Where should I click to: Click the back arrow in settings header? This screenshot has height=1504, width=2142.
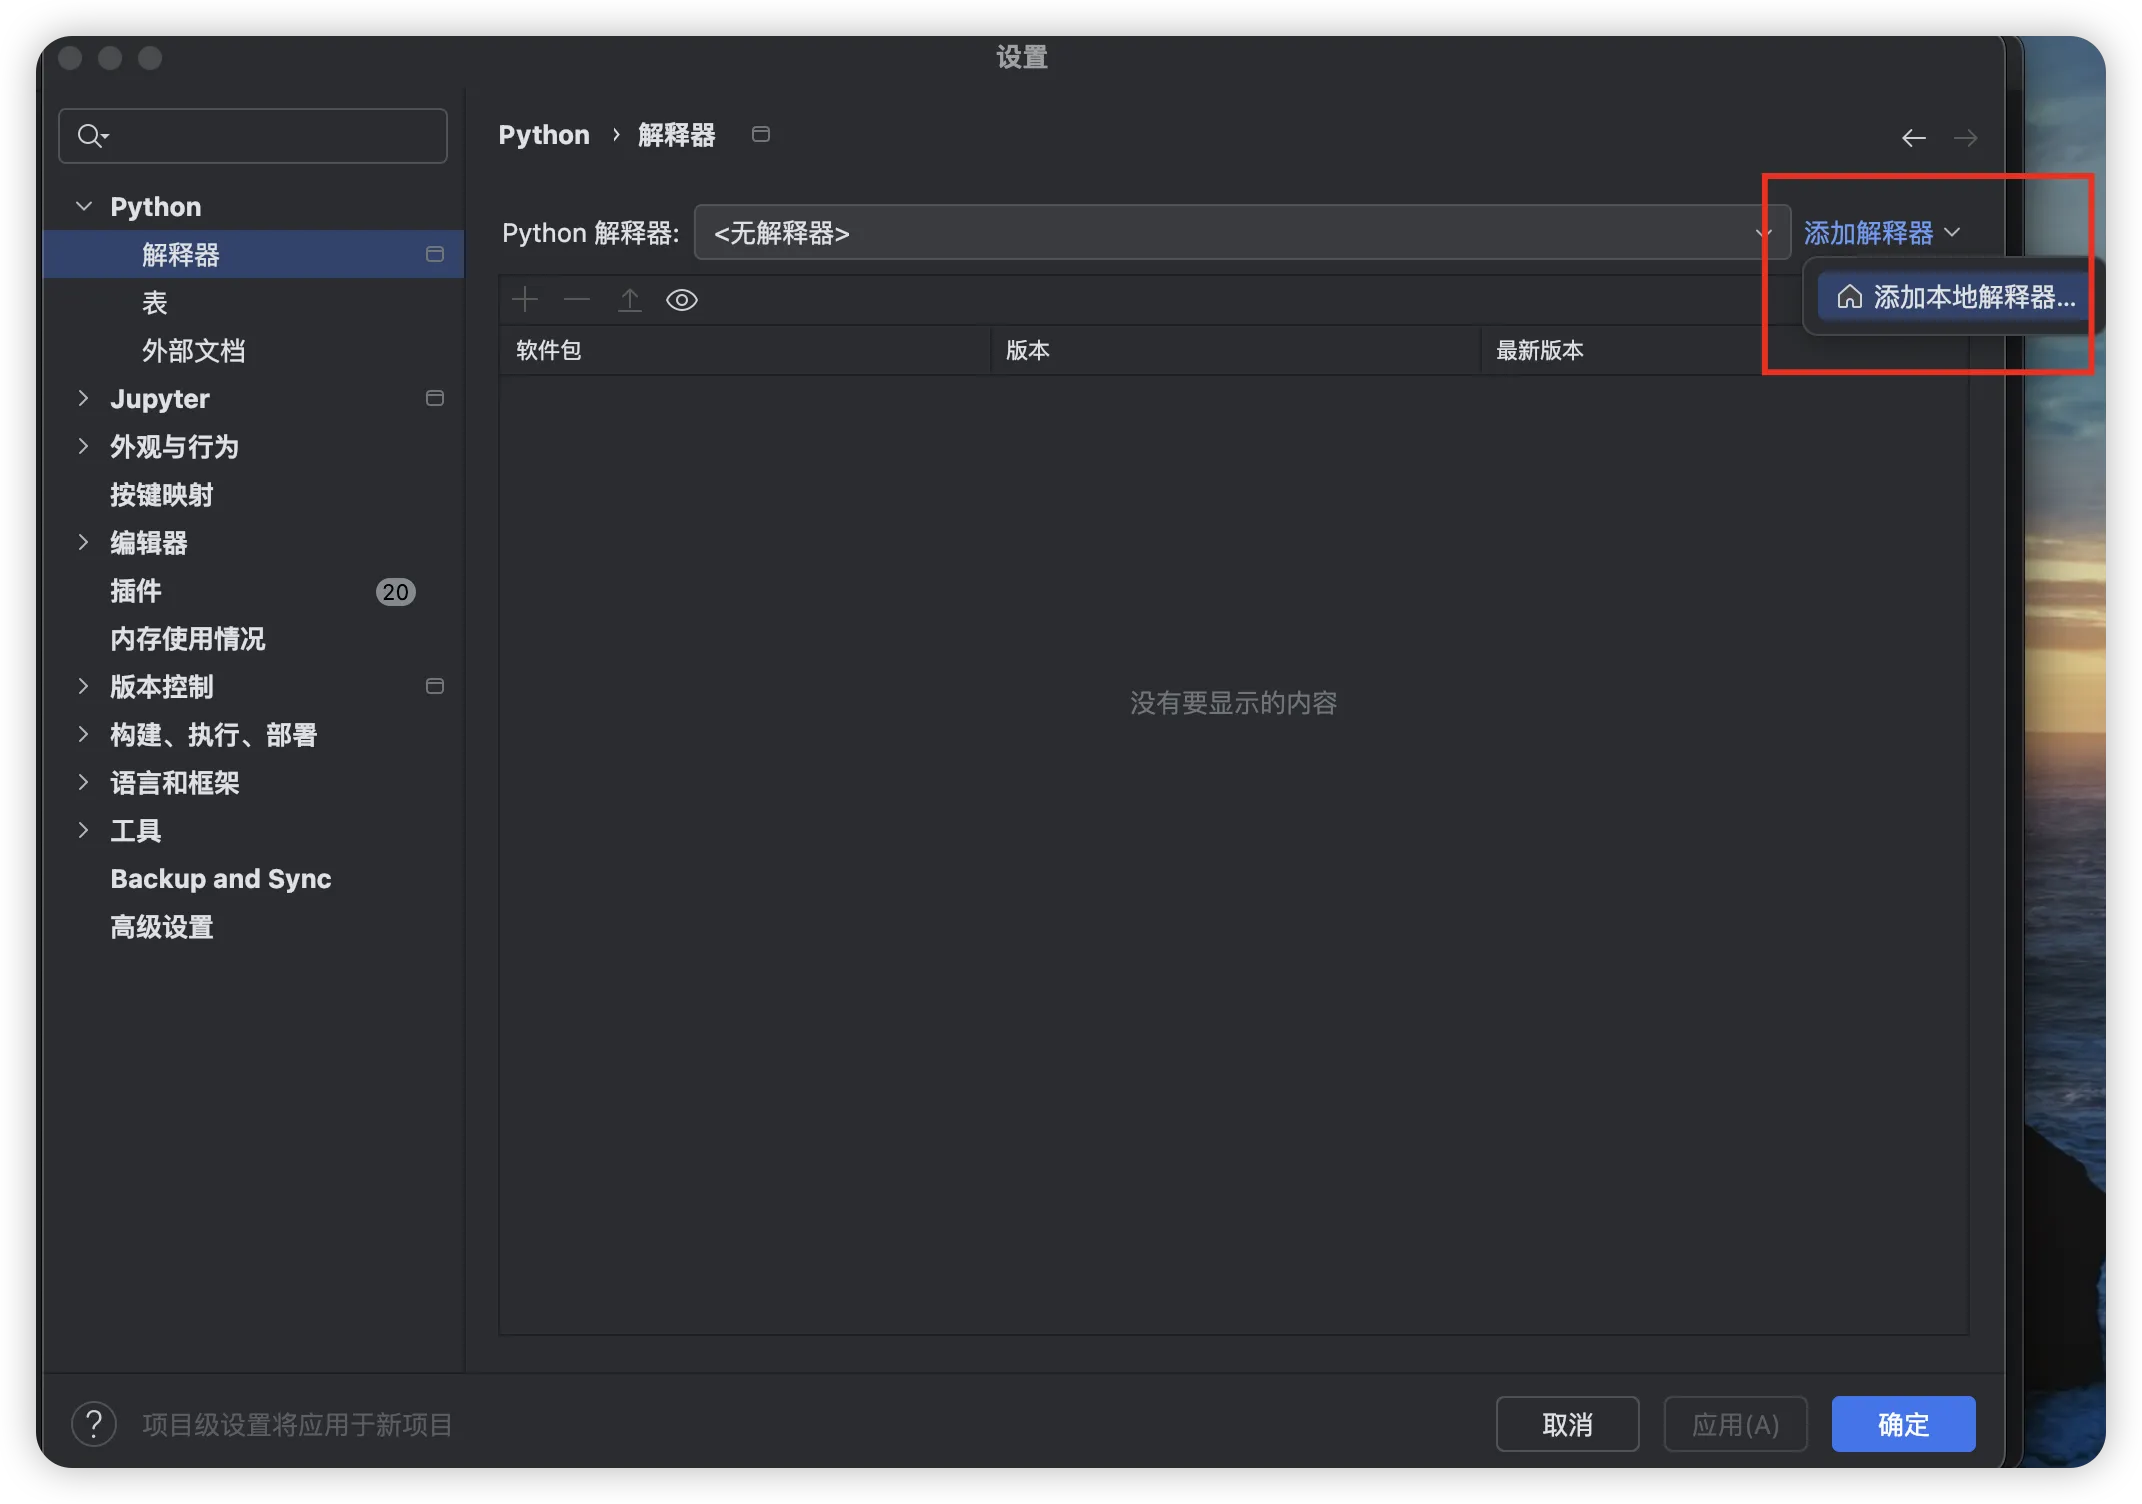click(1913, 138)
